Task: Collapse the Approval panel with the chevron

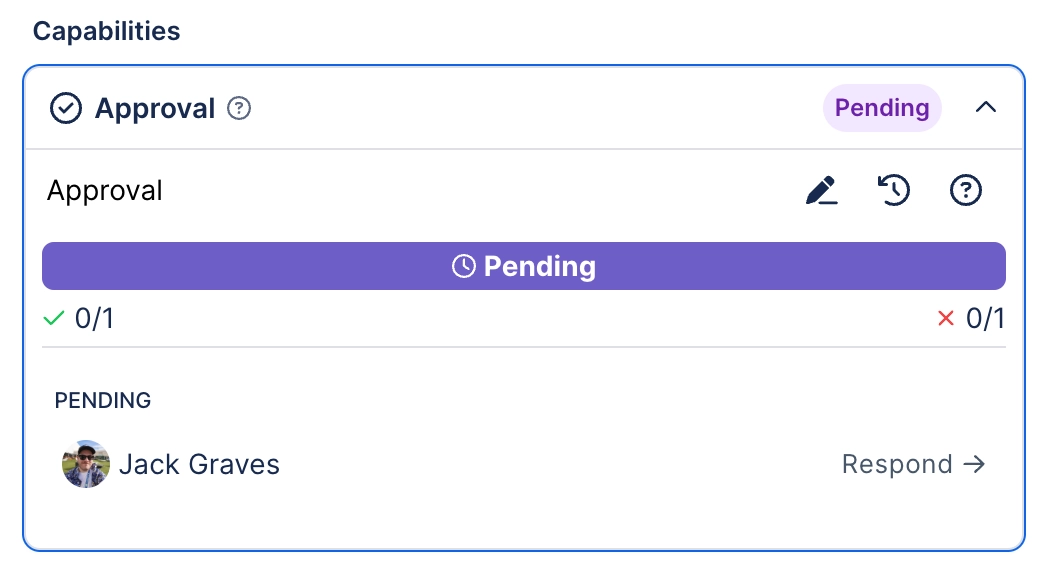Action: pyautogui.click(x=986, y=108)
